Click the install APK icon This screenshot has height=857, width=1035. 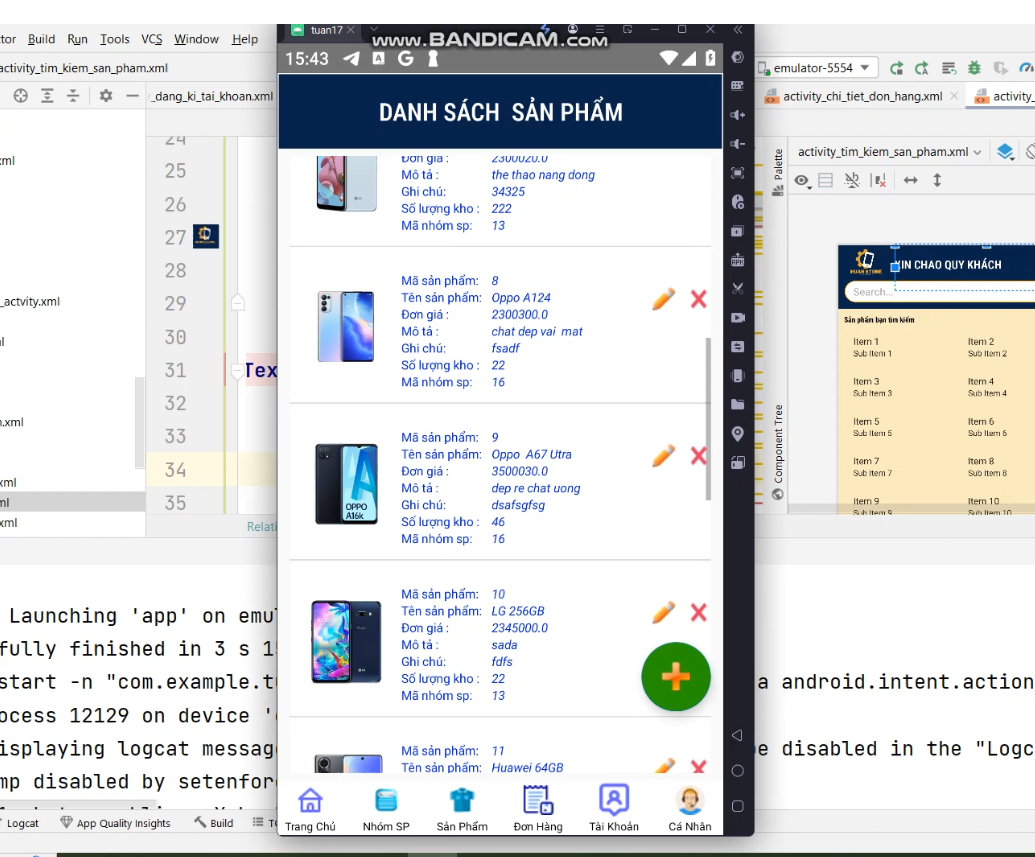click(x=738, y=259)
